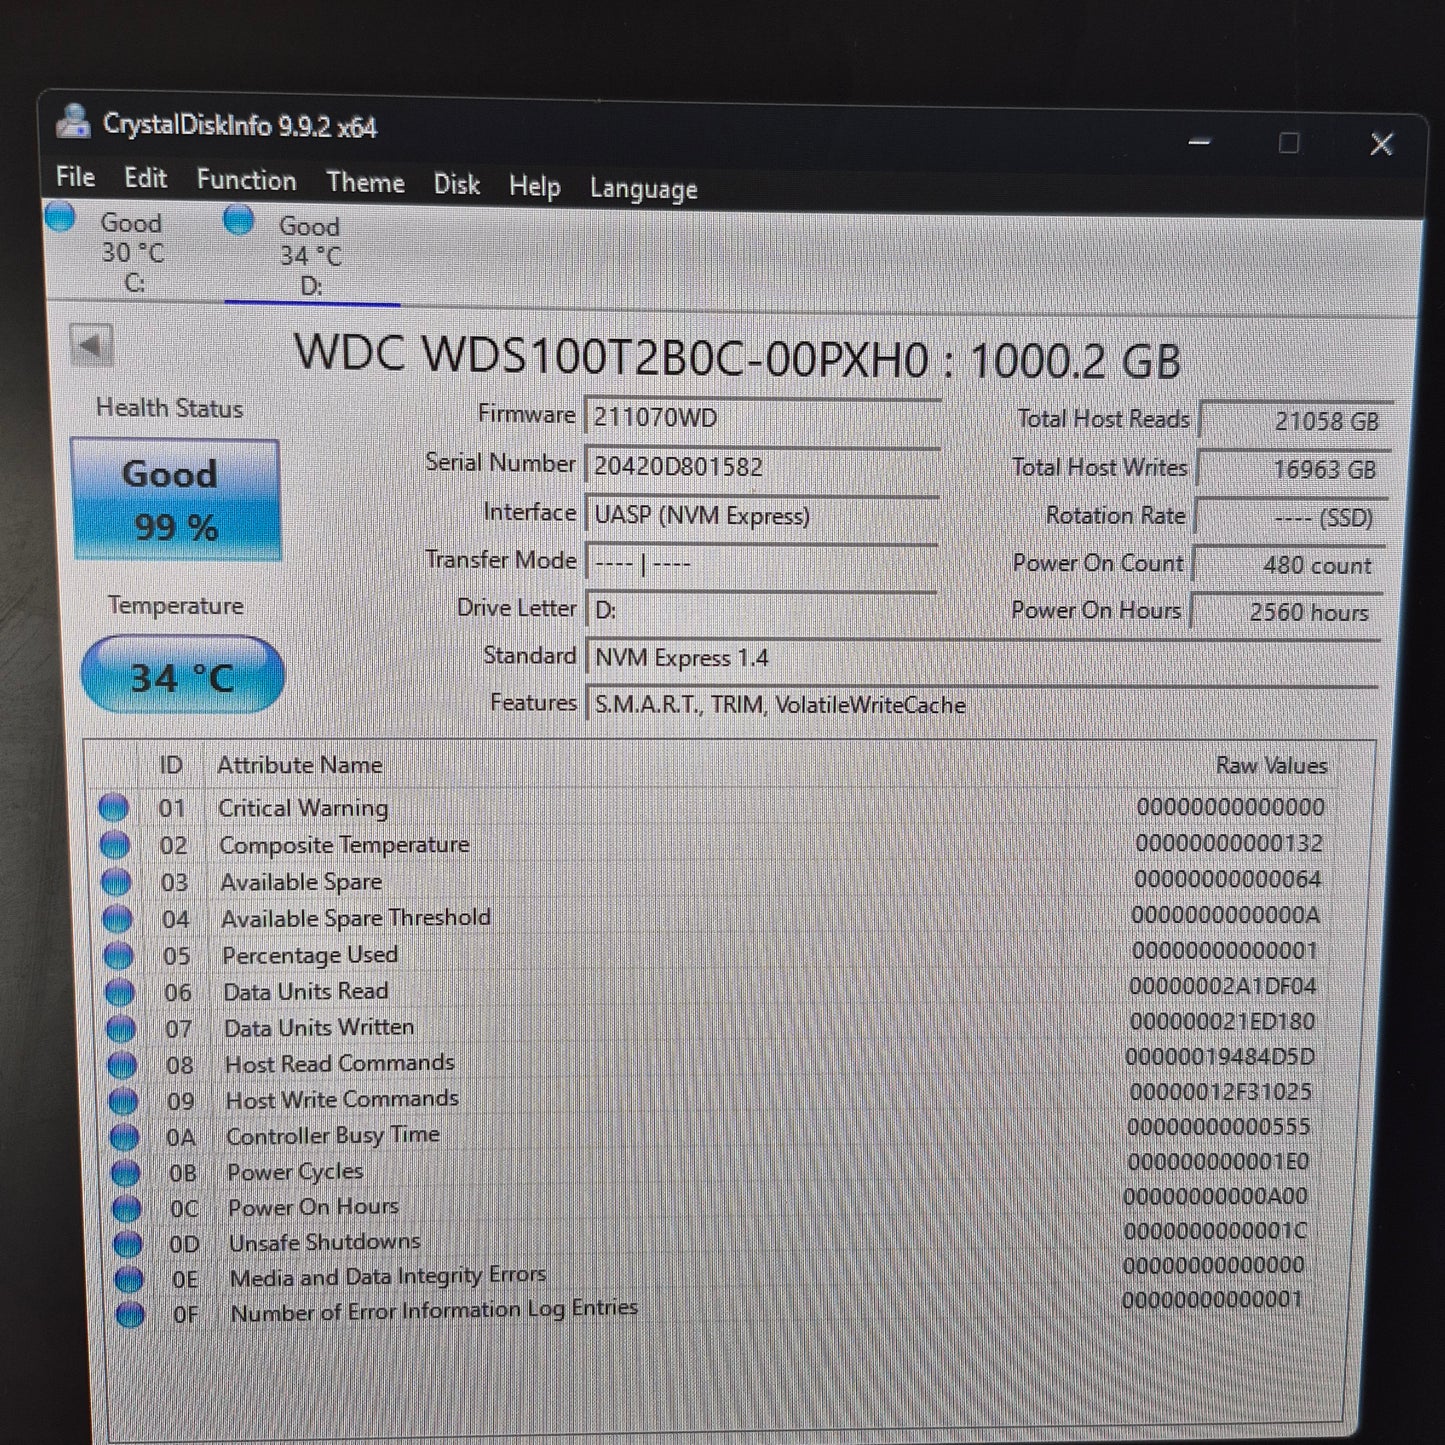1445x1445 pixels.
Task: Click the drive title WDC WDS100T2B0C-00PXH0
Action: pos(611,356)
